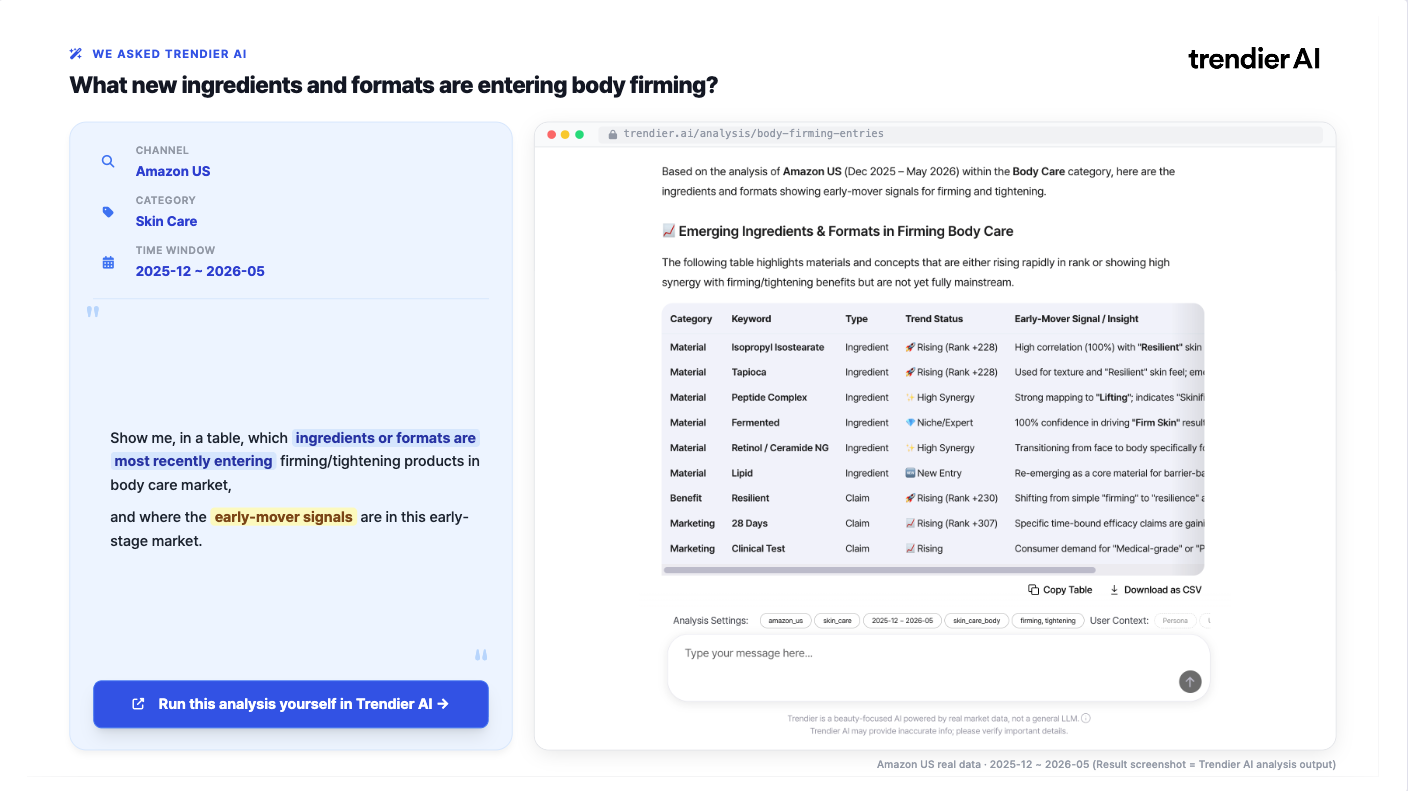The width and height of the screenshot is (1408, 791).
Task: Click the magic wand icon by We Asked Trendier AI
Action: [x=76, y=54]
